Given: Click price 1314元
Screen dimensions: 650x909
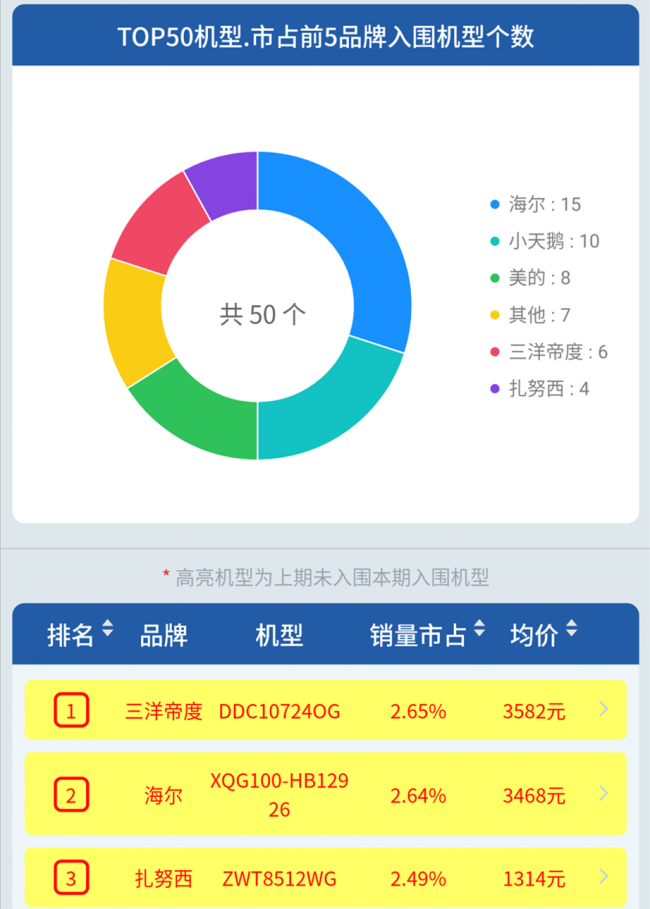Looking at the screenshot, I should pyautogui.click(x=534, y=879).
